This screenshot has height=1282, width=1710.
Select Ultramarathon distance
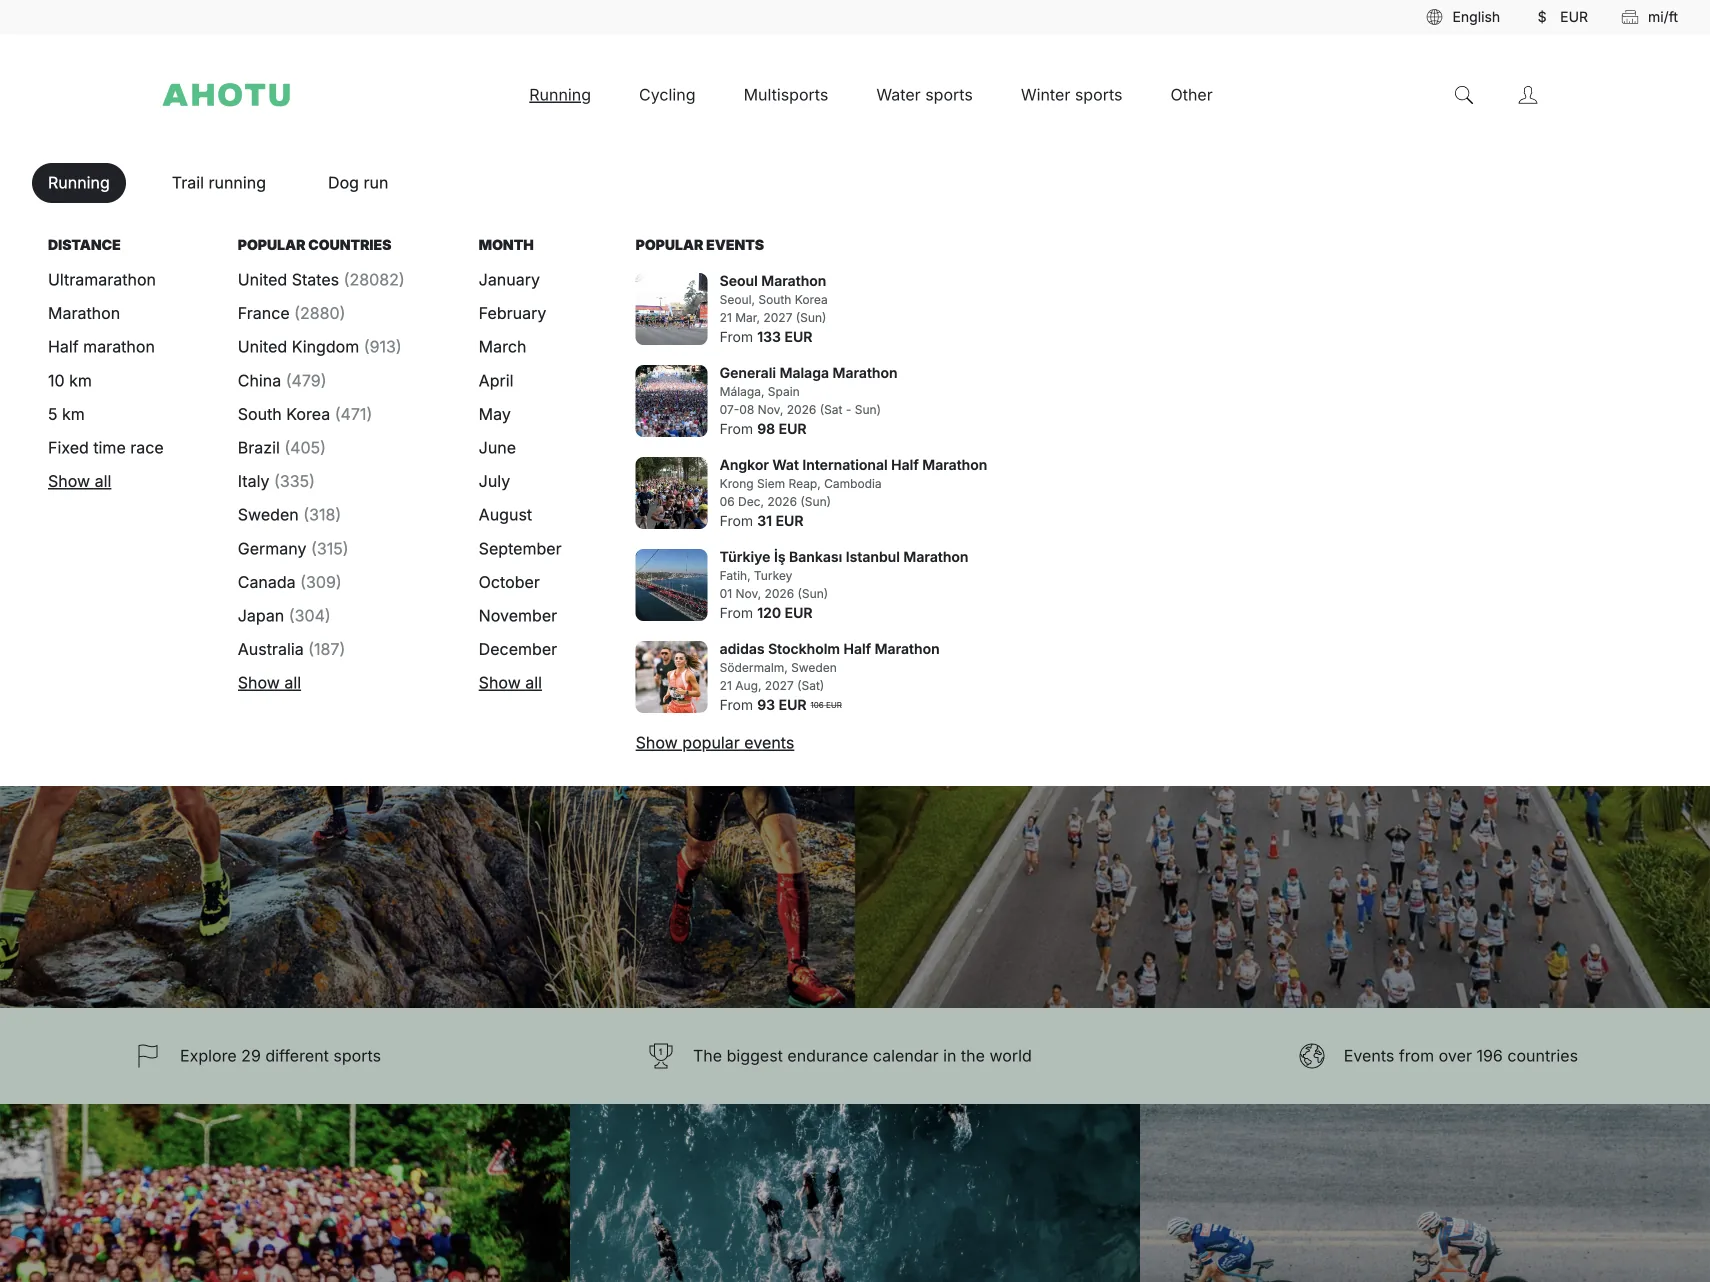click(x=102, y=280)
